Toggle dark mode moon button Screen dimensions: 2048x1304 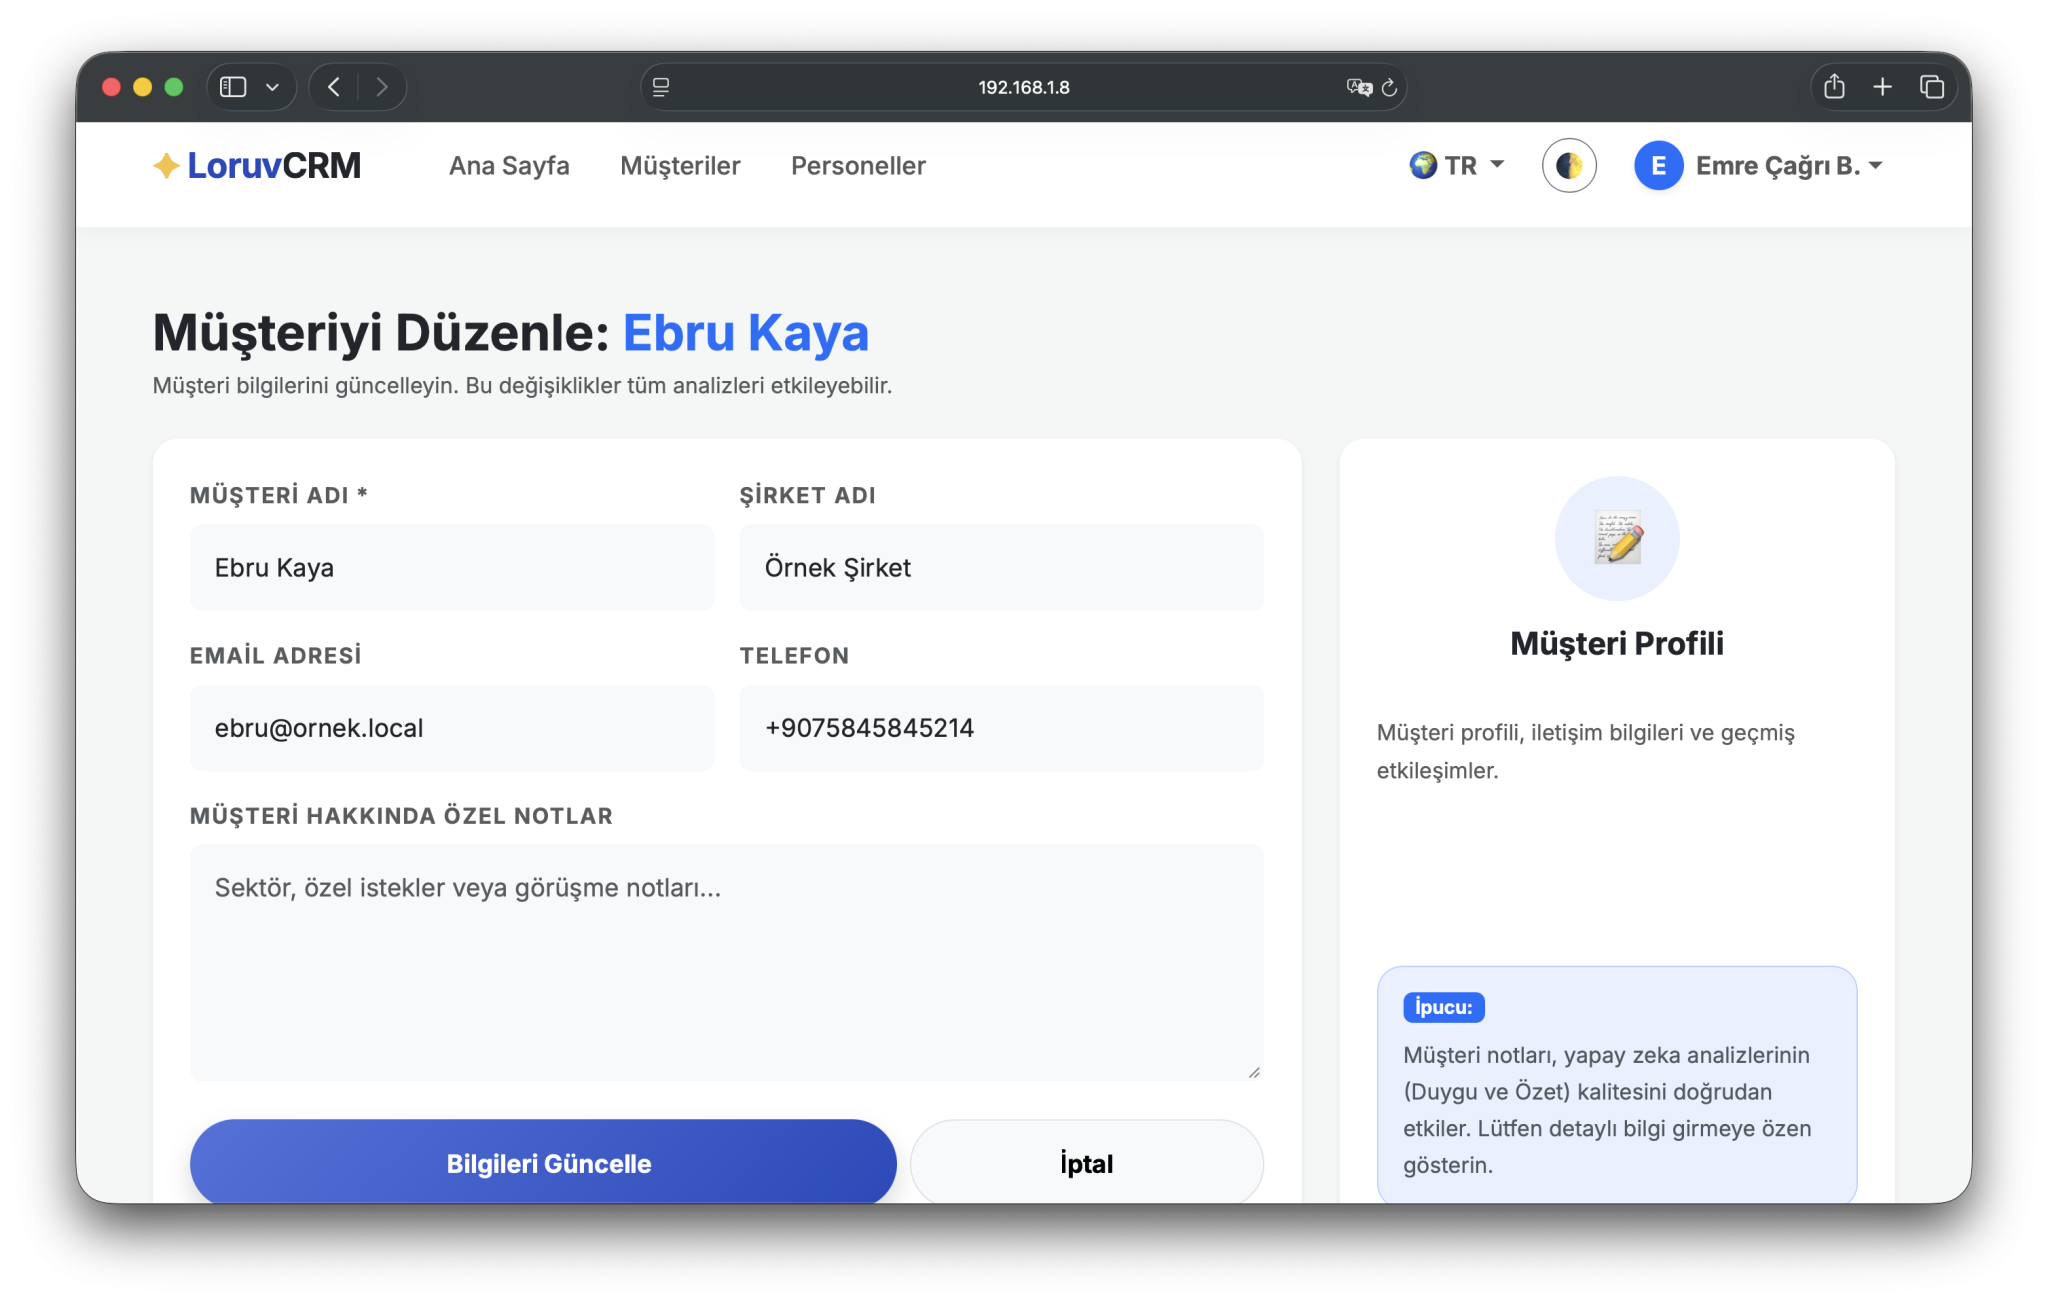1568,166
